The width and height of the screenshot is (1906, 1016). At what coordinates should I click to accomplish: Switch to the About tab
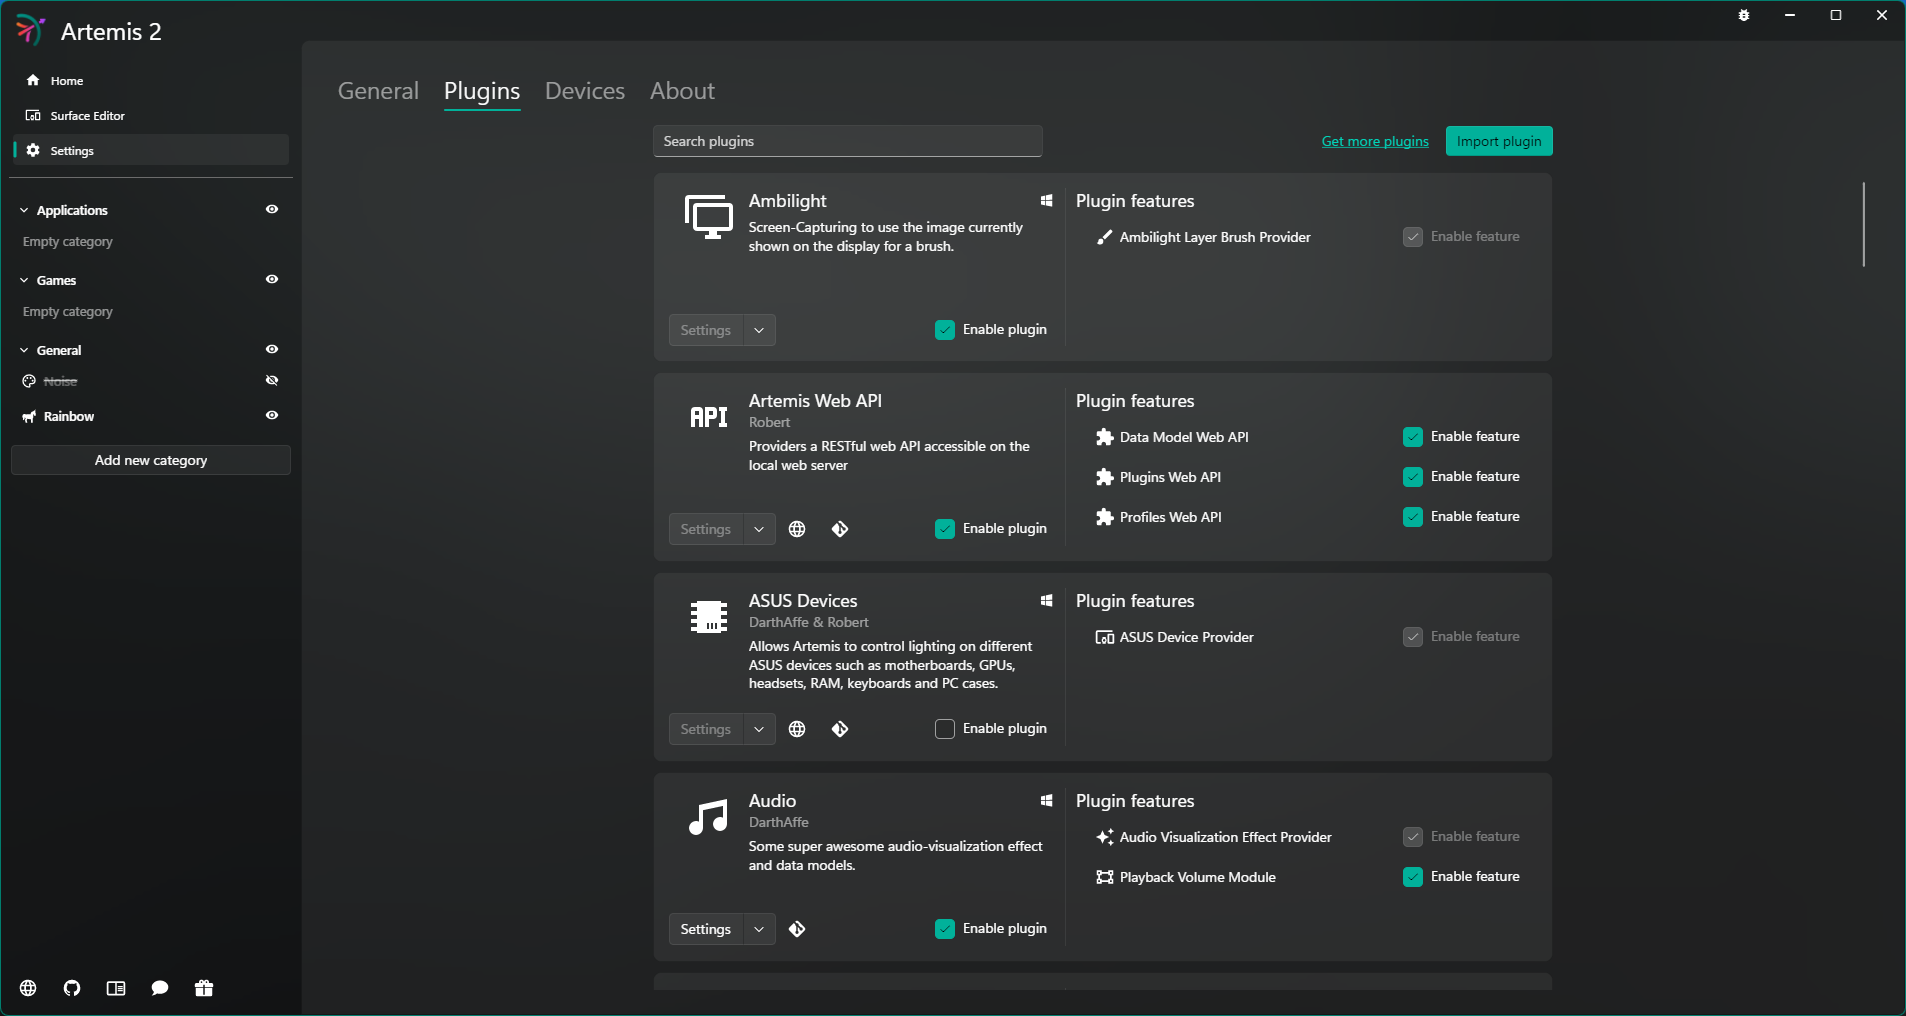[683, 91]
